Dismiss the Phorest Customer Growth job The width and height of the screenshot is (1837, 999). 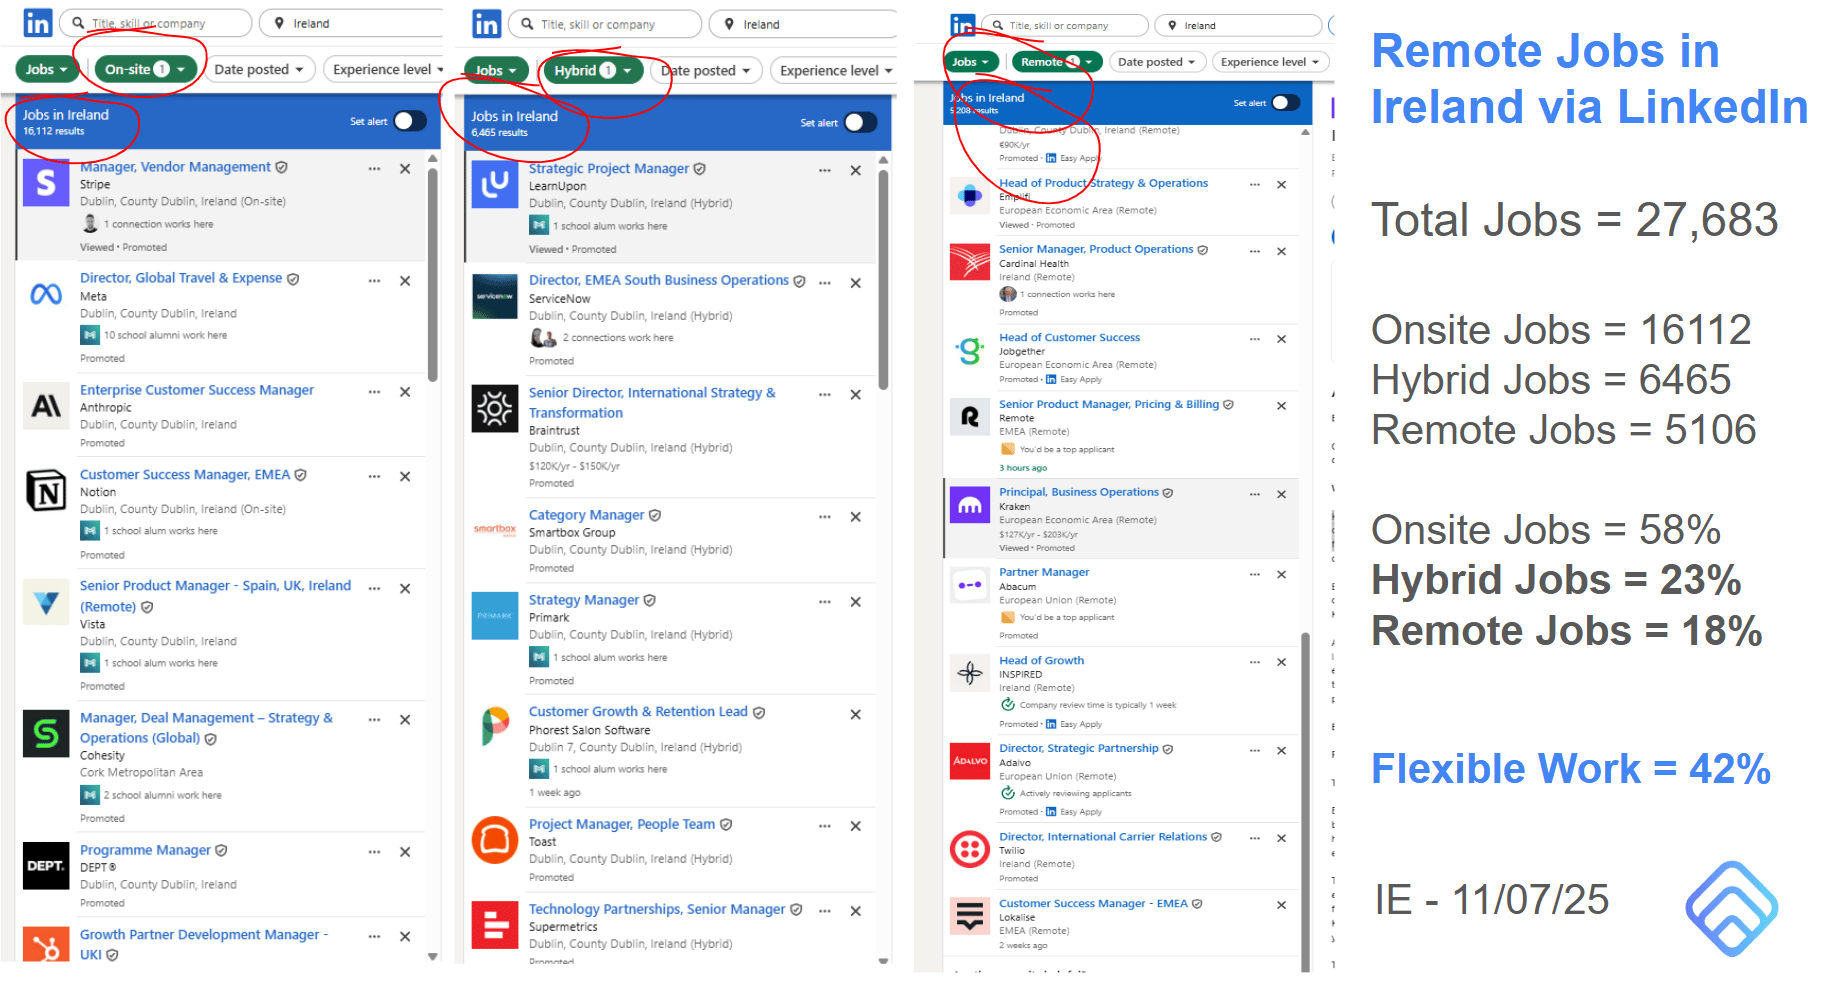point(856,714)
